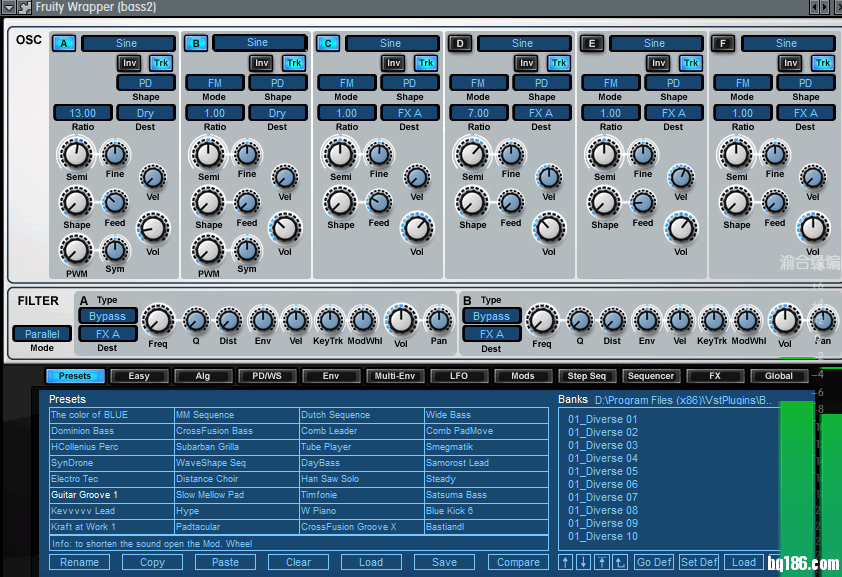
Task: Click oscillator F Vol knob
Action: (813, 228)
